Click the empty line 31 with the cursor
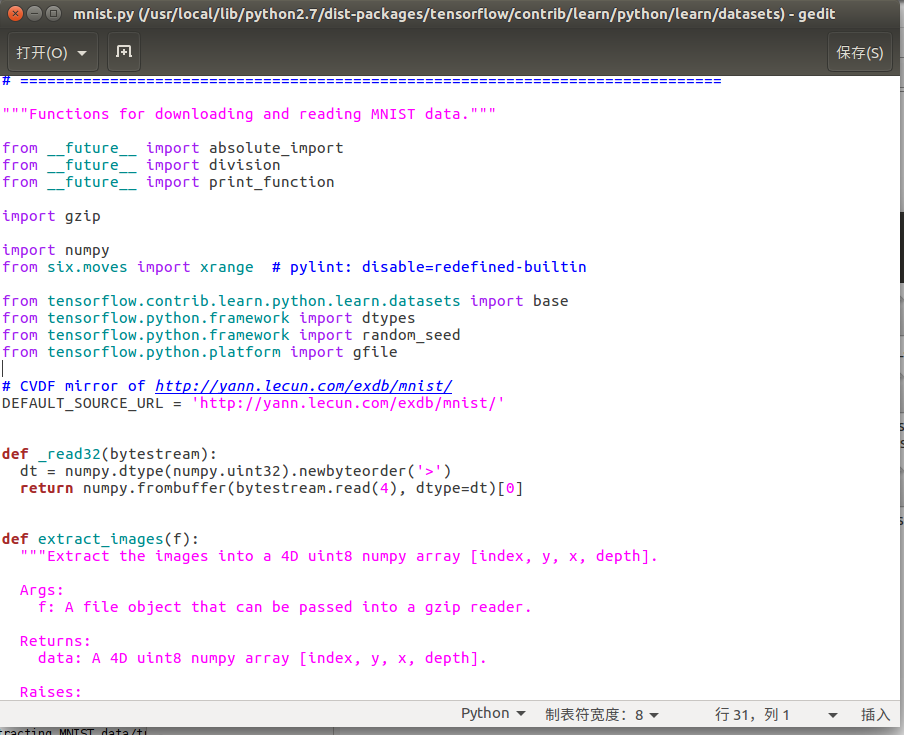 click(x=450, y=369)
